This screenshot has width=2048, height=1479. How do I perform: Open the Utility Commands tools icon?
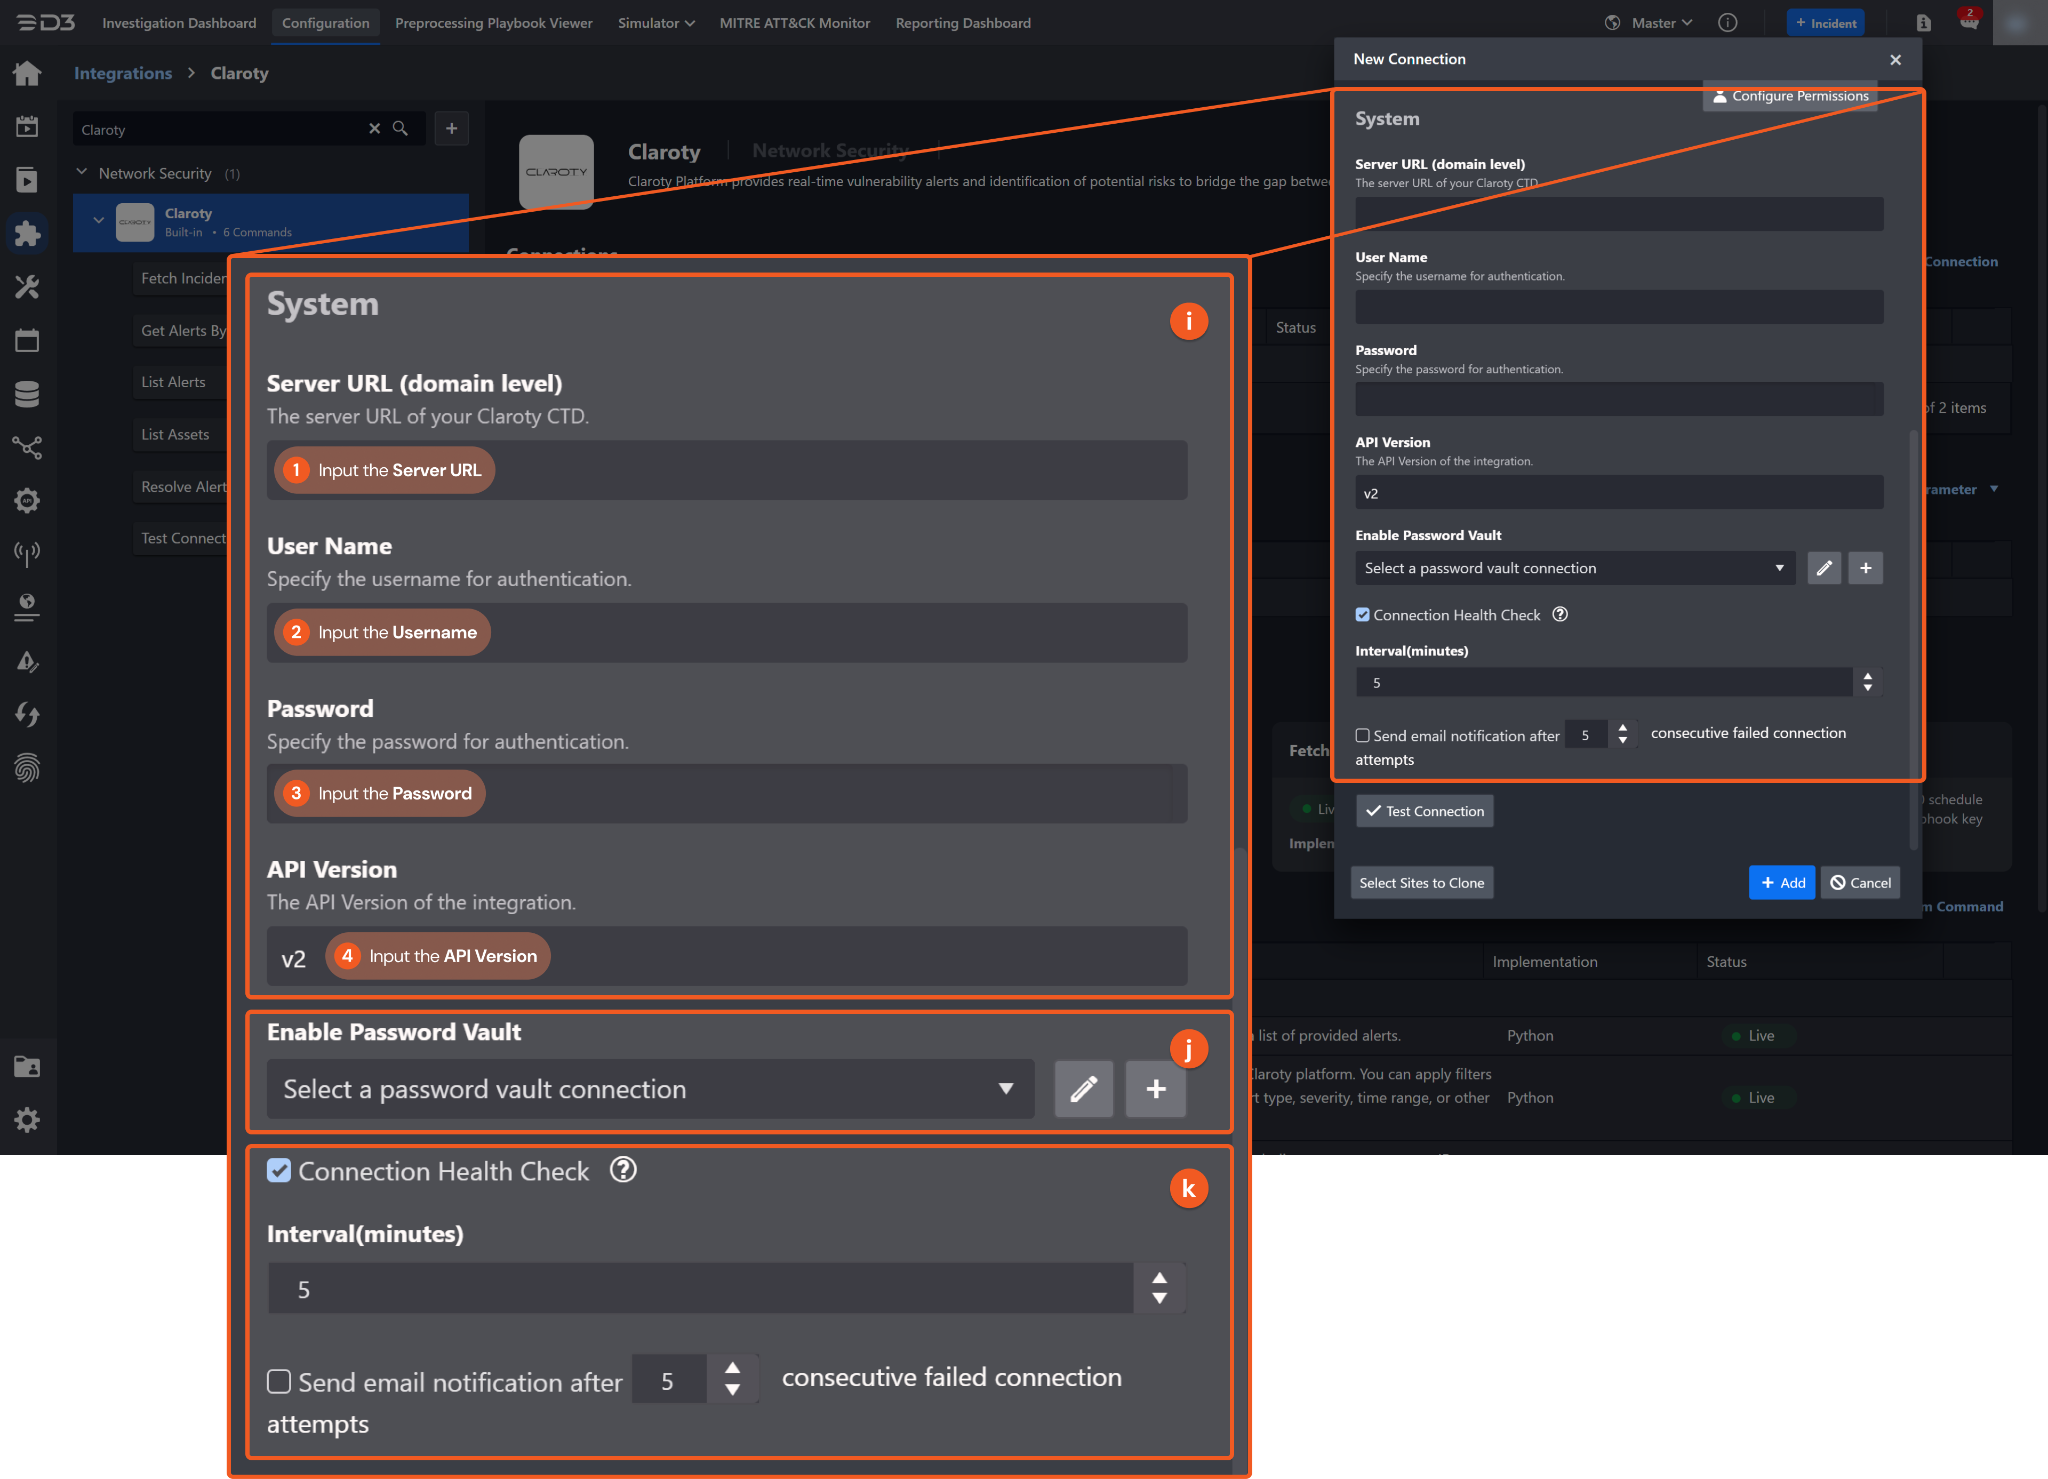(27, 288)
